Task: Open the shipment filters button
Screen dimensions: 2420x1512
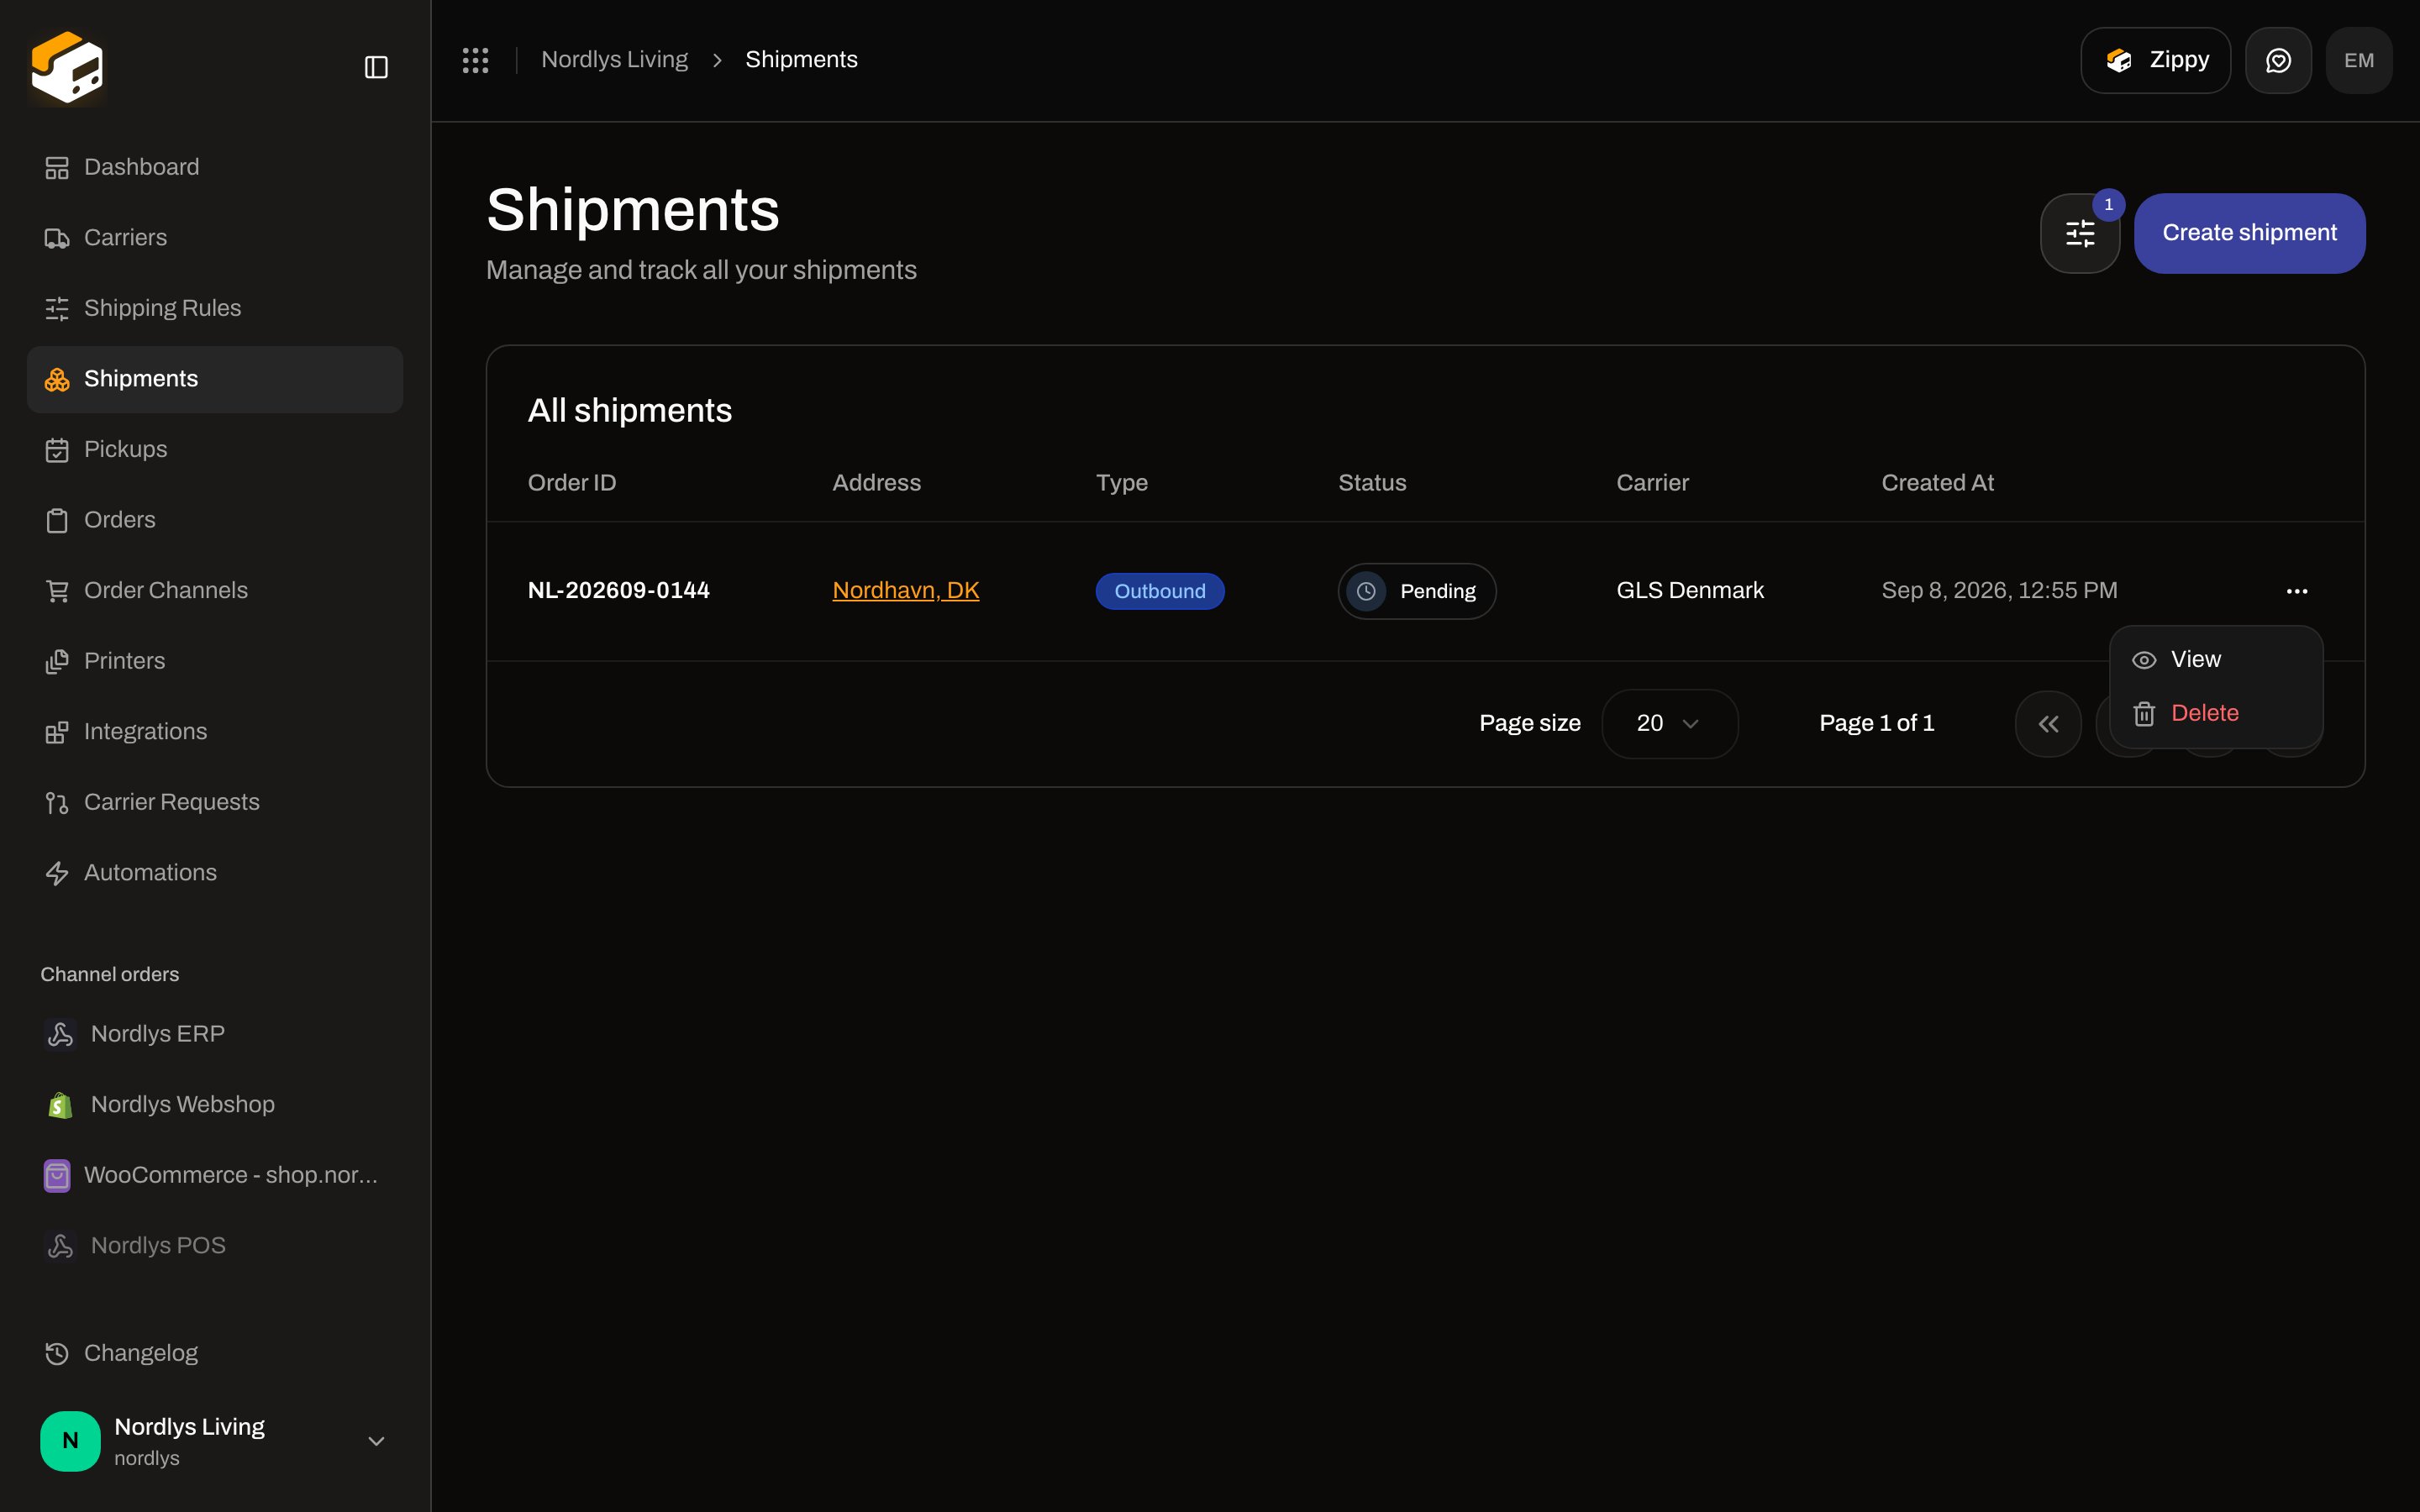Action: click(2080, 233)
